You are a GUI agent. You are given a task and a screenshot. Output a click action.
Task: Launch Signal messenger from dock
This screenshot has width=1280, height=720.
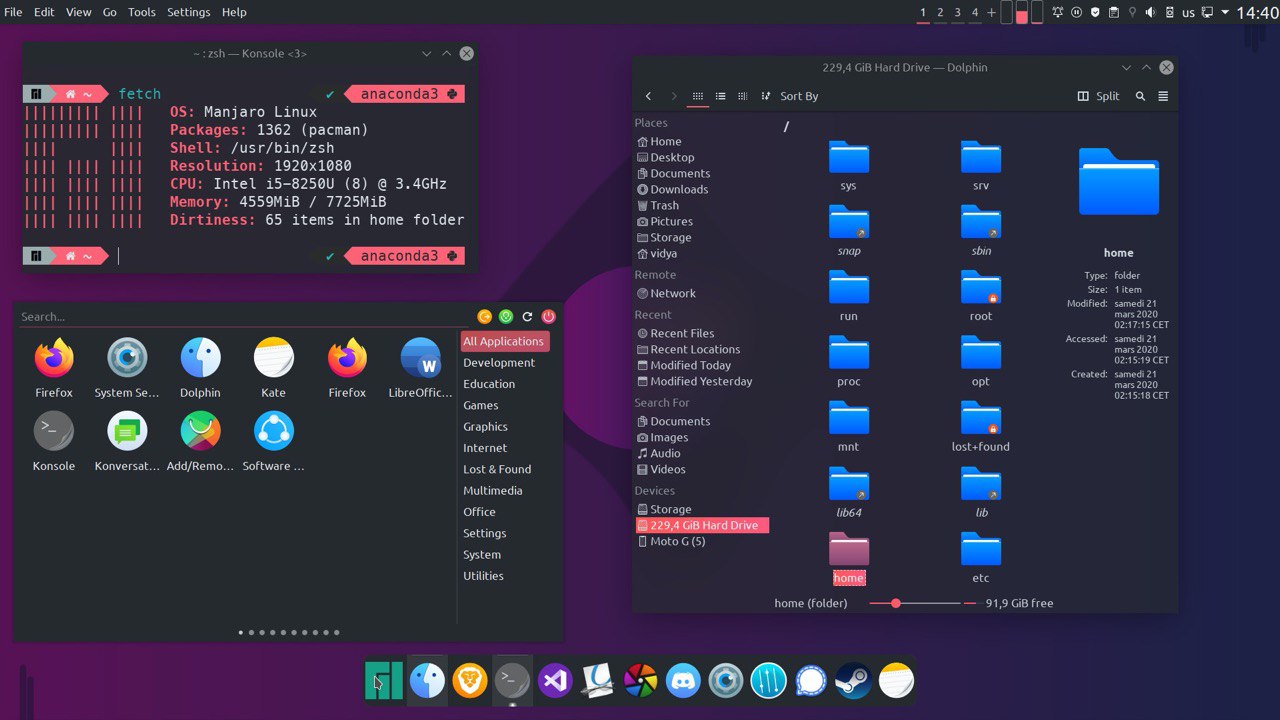click(x=812, y=681)
